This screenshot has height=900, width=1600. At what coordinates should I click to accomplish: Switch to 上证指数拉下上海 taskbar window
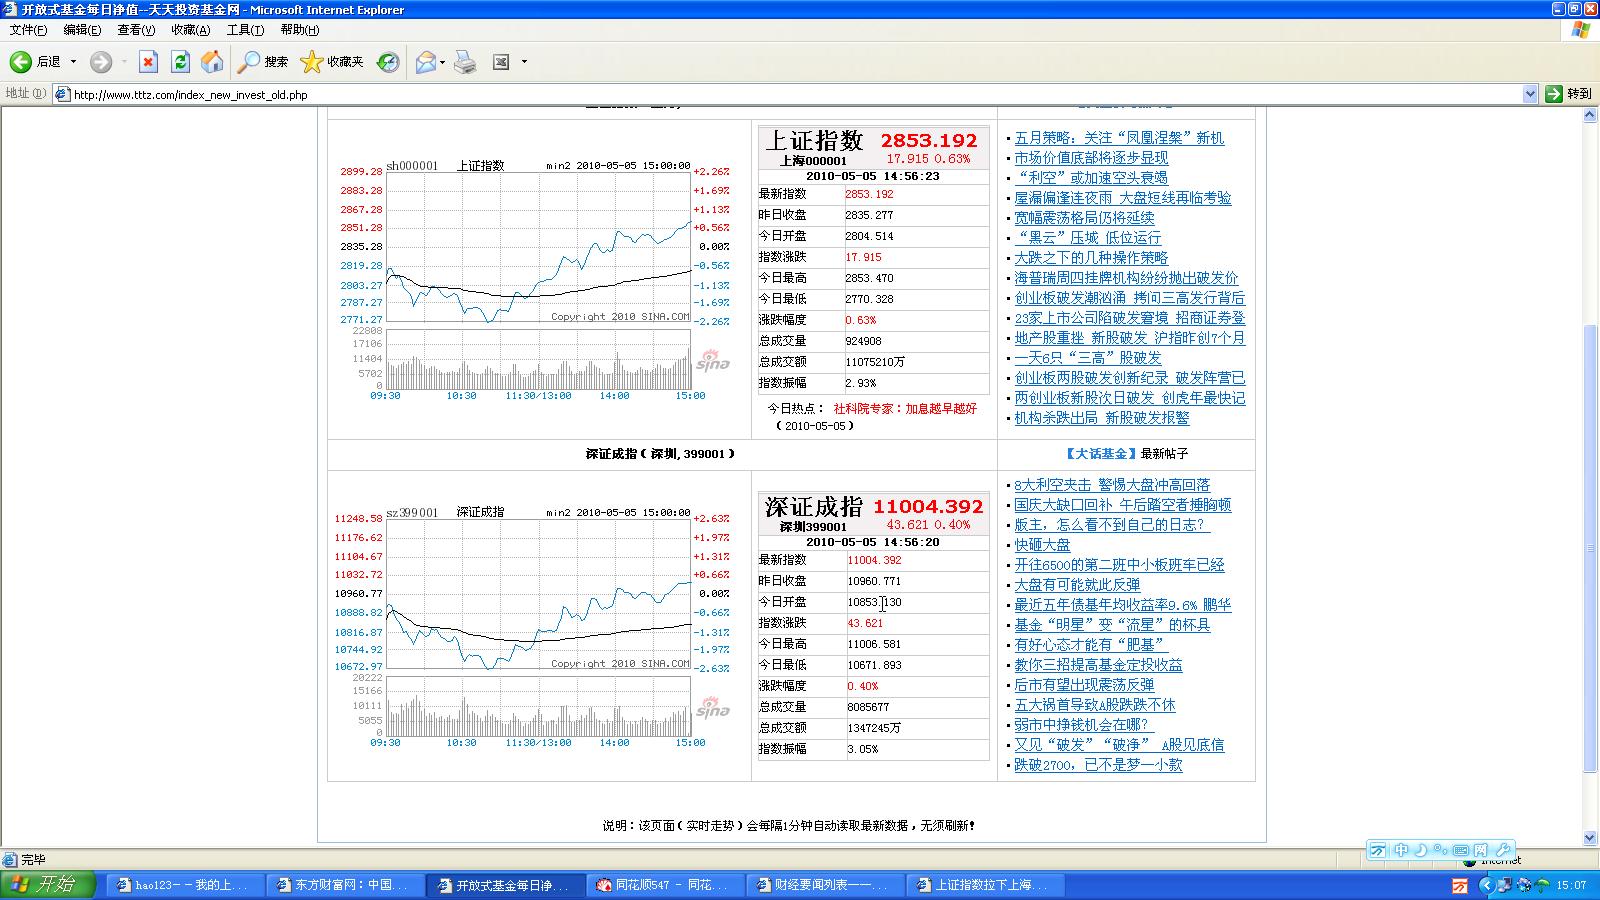pos(985,885)
